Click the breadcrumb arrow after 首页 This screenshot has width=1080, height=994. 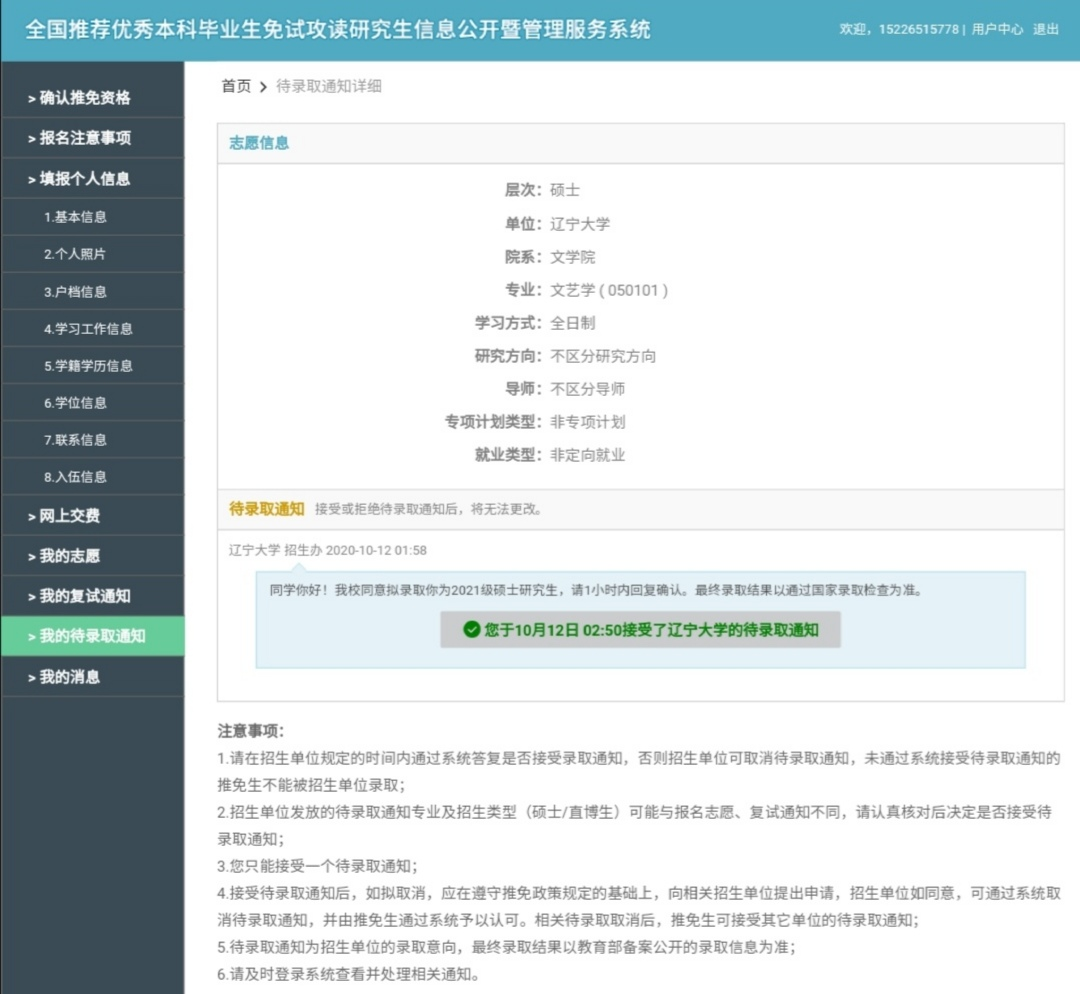(264, 87)
